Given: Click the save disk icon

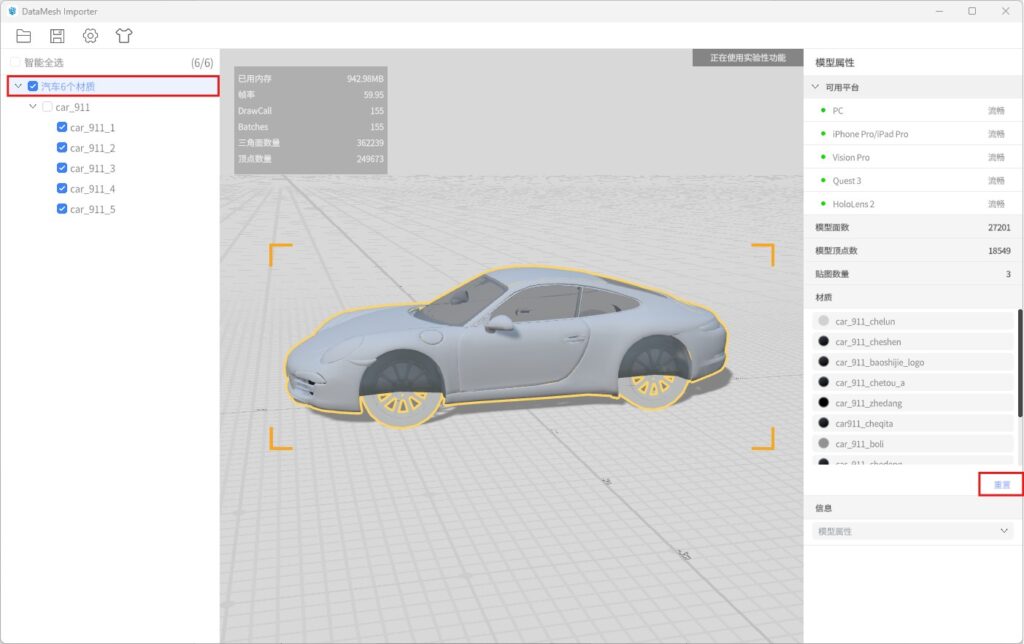Looking at the screenshot, I should click(57, 36).
